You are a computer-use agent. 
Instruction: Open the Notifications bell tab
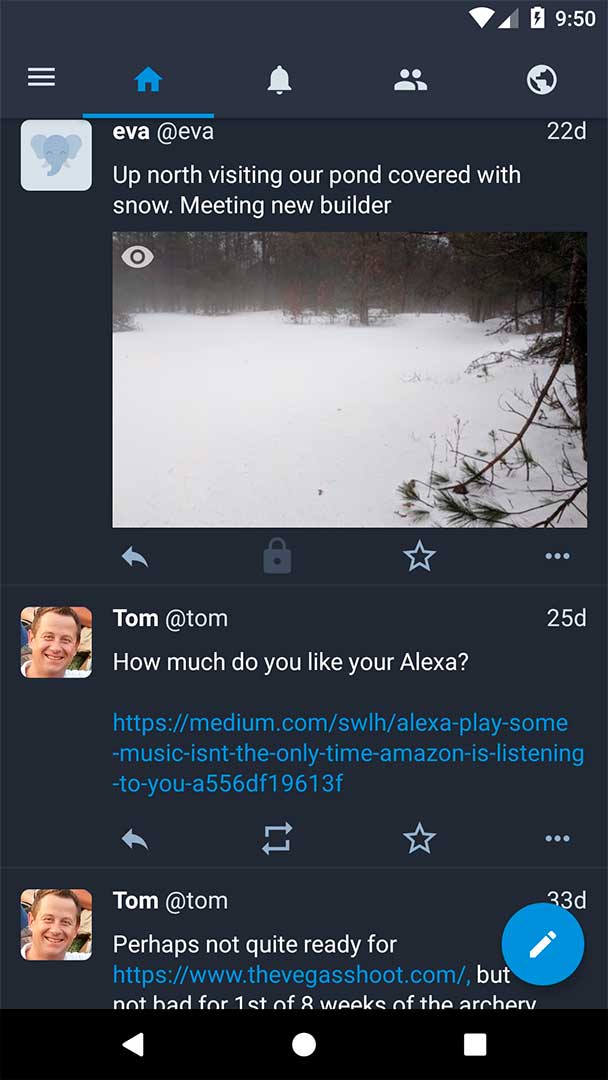click(279, 80)
